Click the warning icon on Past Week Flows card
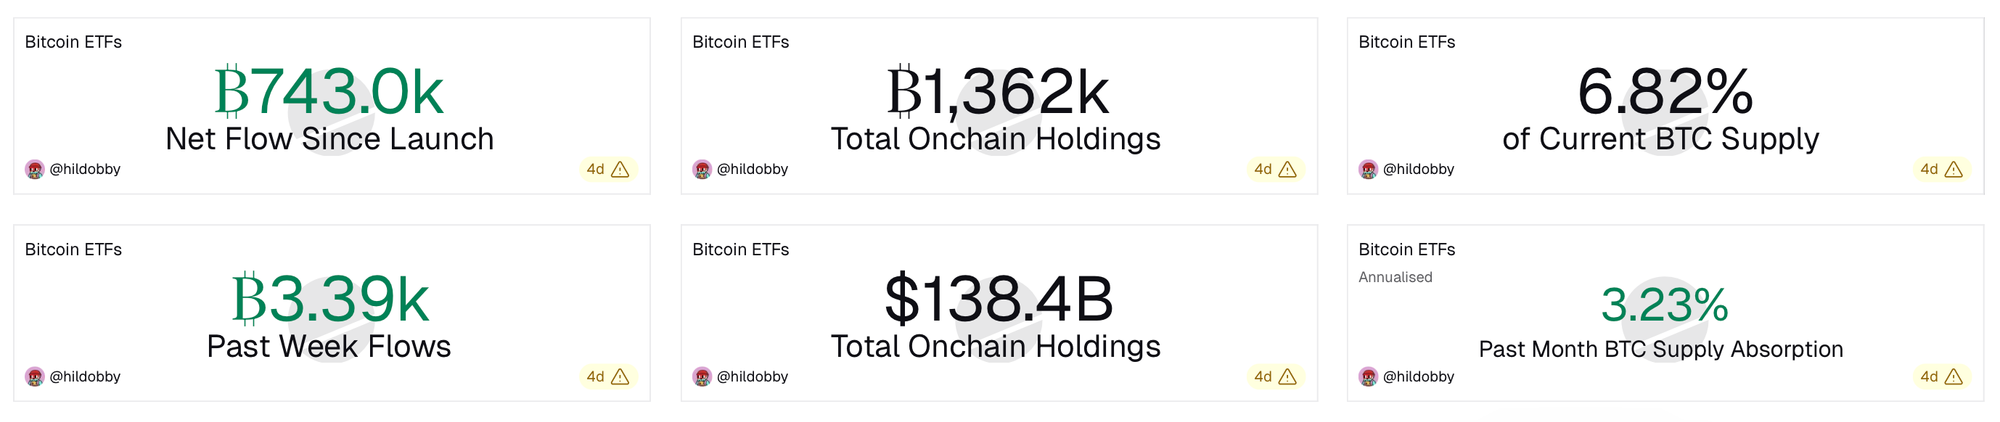 [x=620, y=377]
